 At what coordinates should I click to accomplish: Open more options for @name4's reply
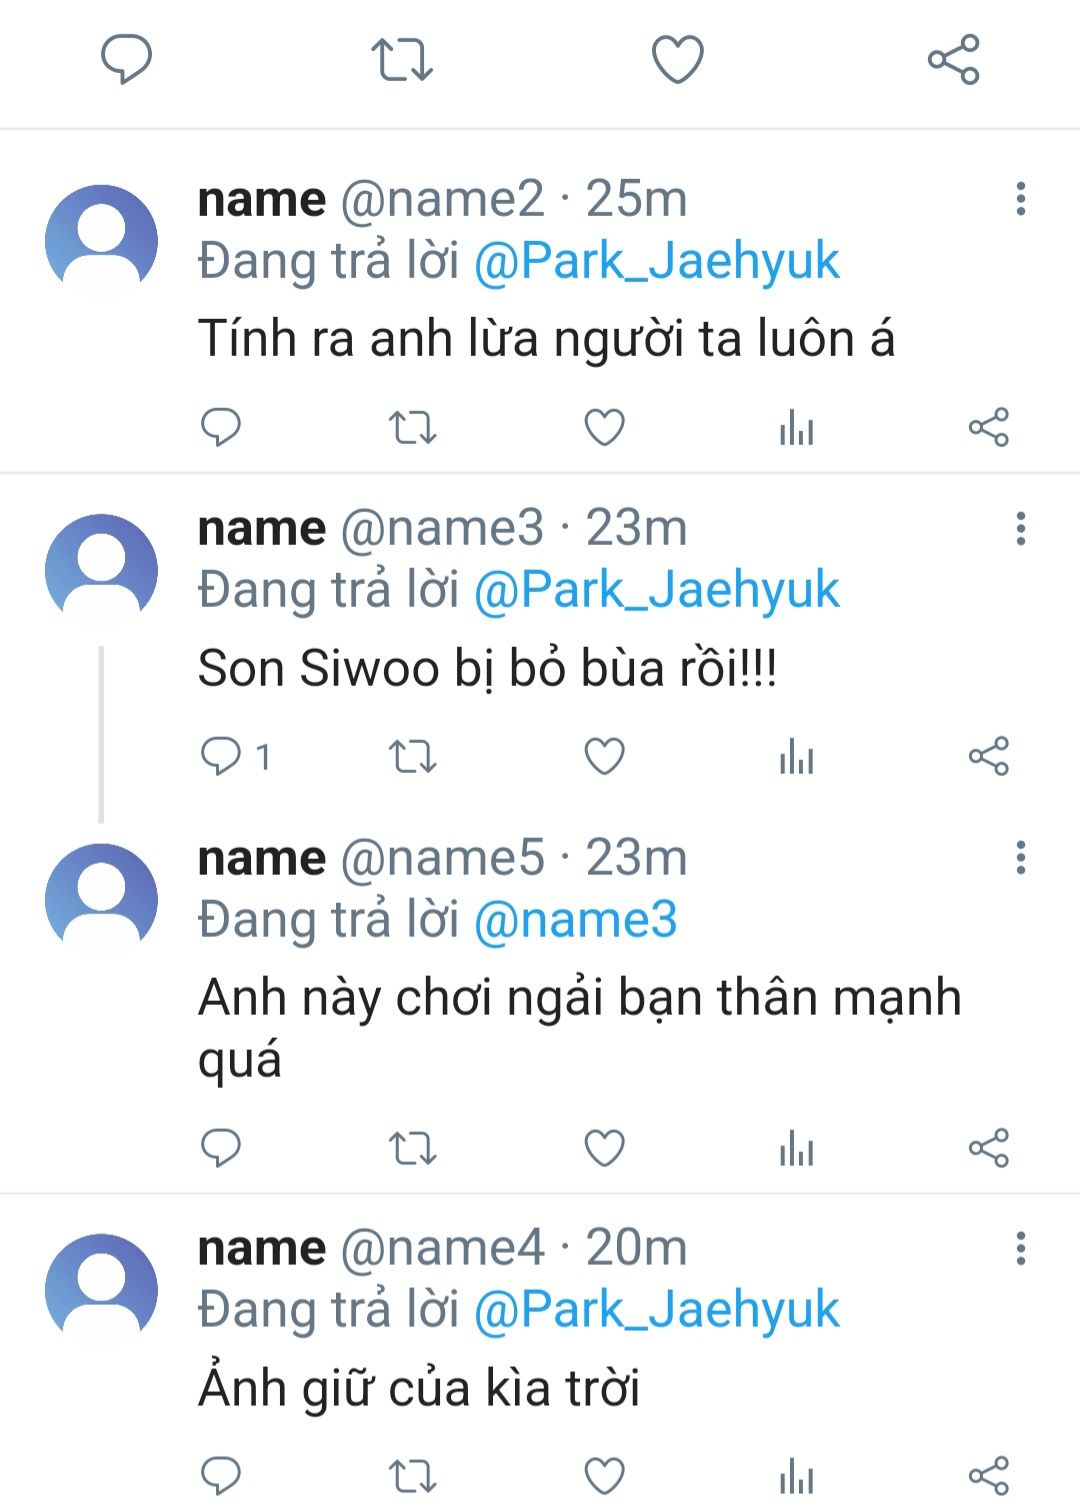tap(1020, 1248)
